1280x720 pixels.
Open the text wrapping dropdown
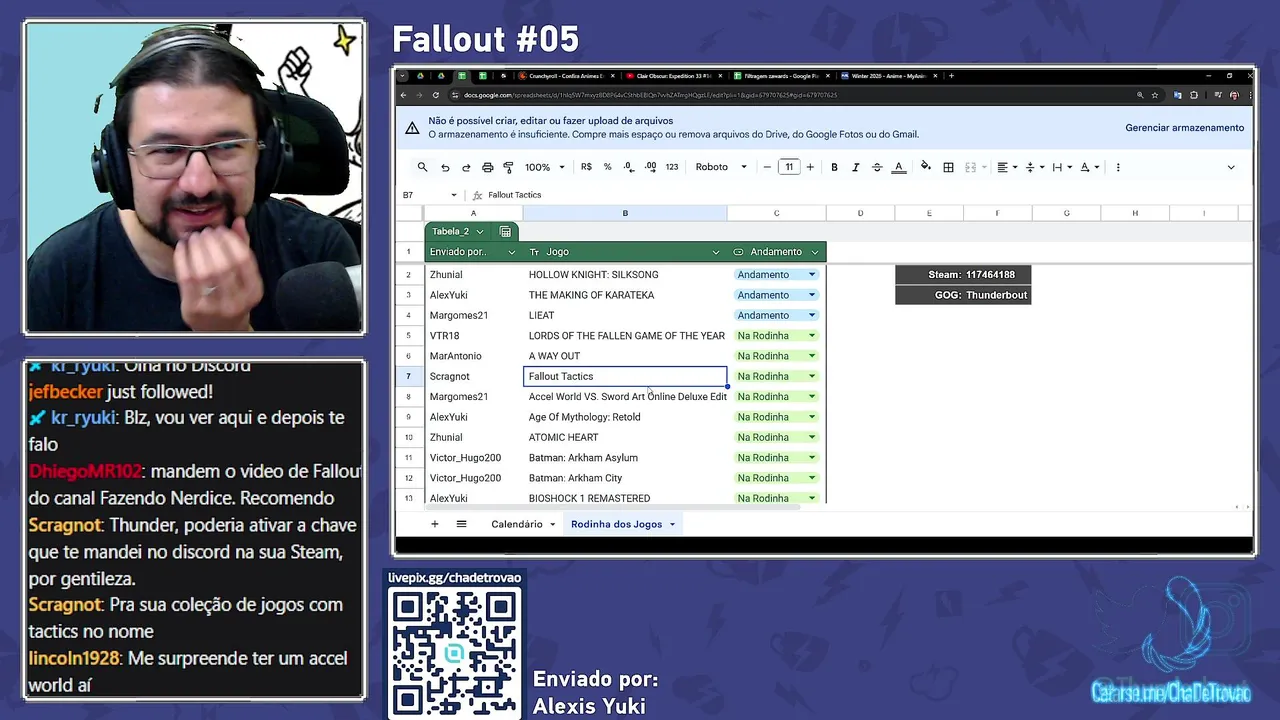pyautogui.click(x=1061, y=167)
